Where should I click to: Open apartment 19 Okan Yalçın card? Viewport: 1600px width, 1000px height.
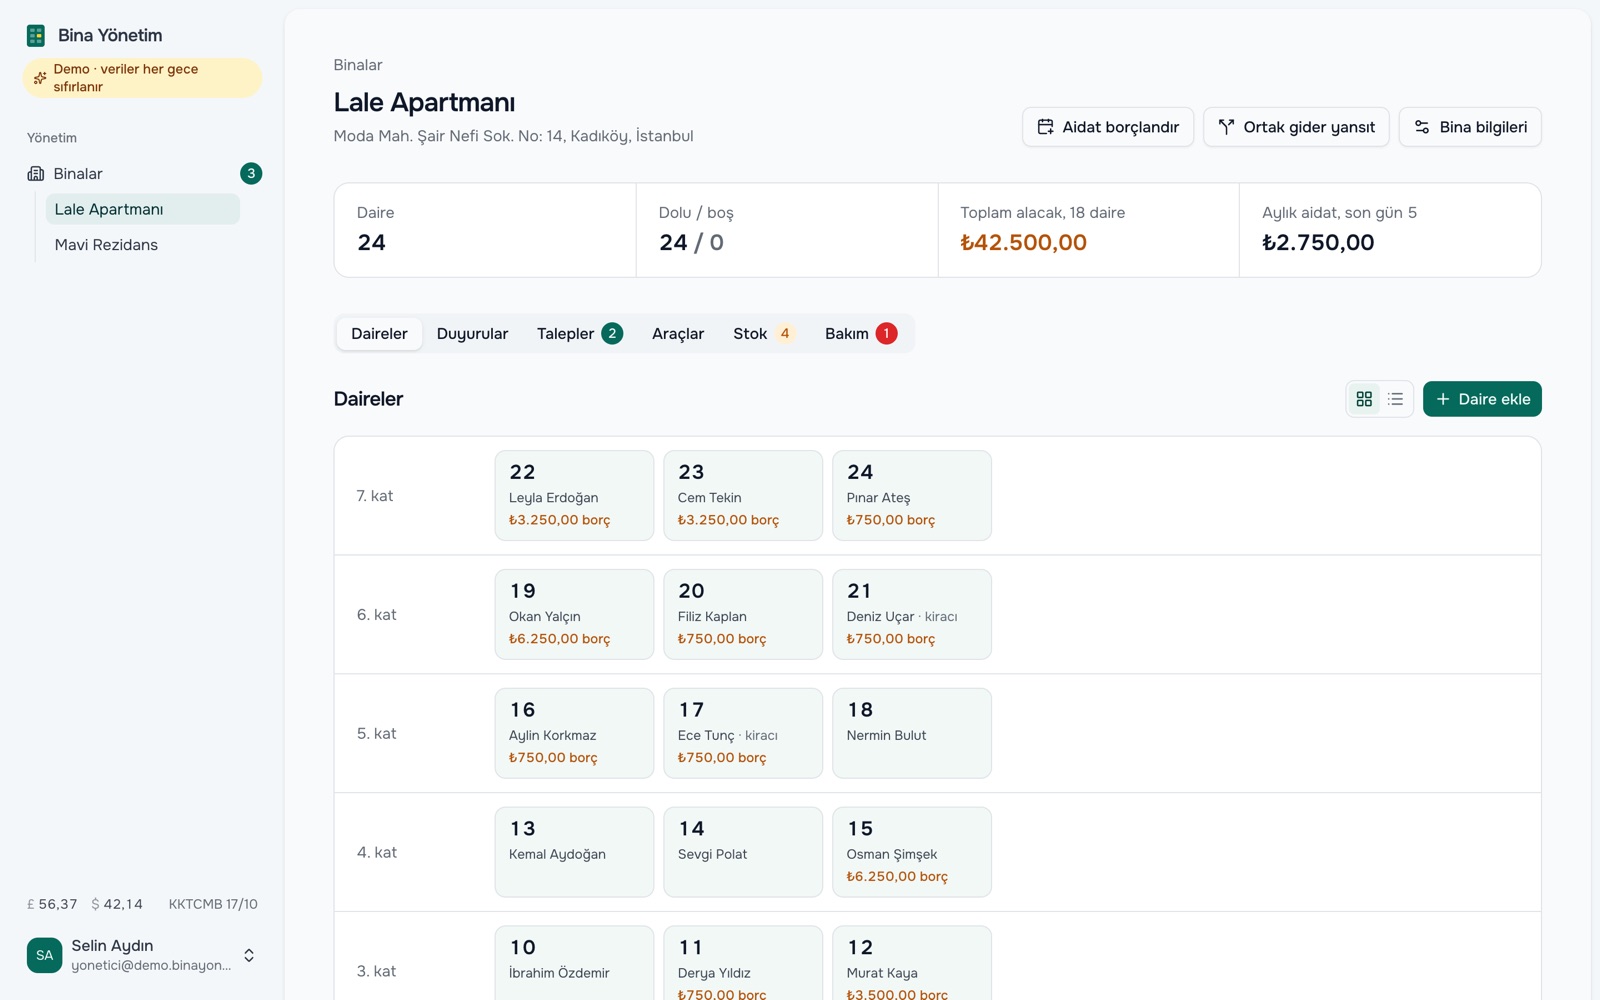tap(574, 615)
